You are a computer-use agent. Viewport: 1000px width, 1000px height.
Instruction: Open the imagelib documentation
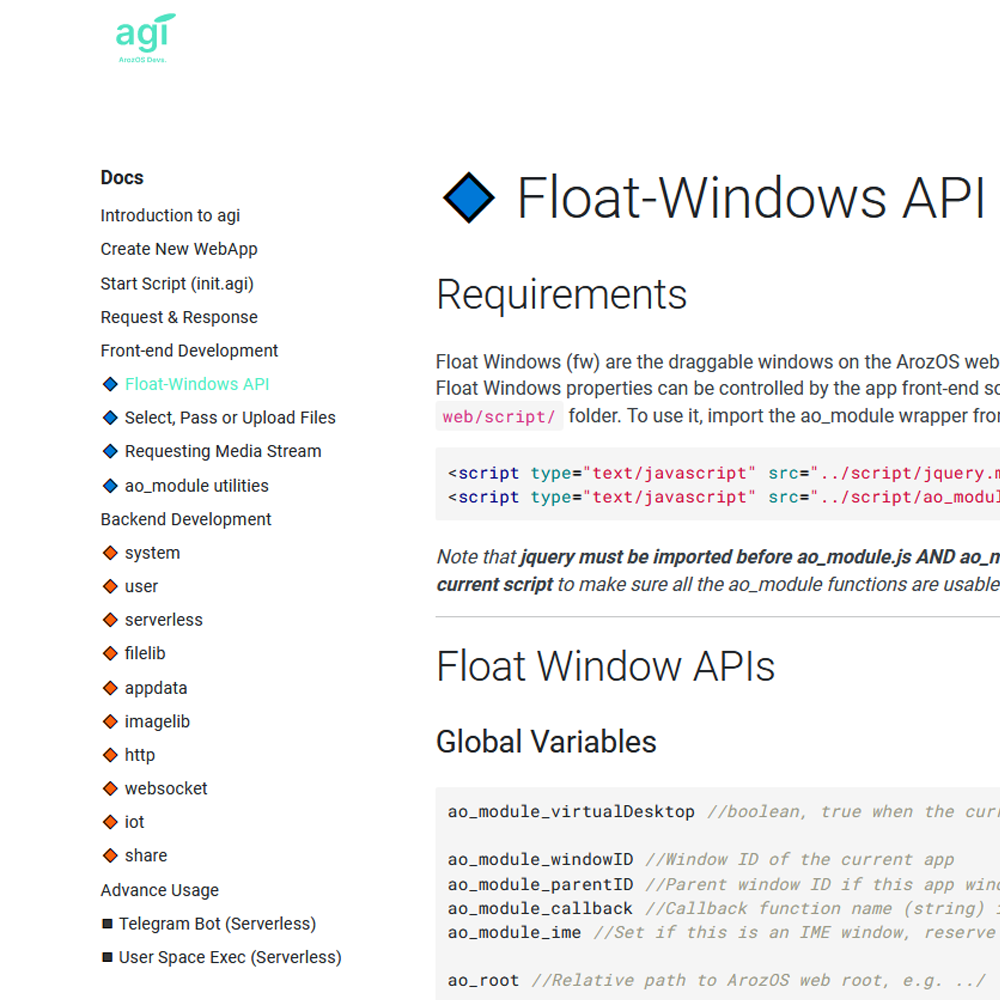157,722
